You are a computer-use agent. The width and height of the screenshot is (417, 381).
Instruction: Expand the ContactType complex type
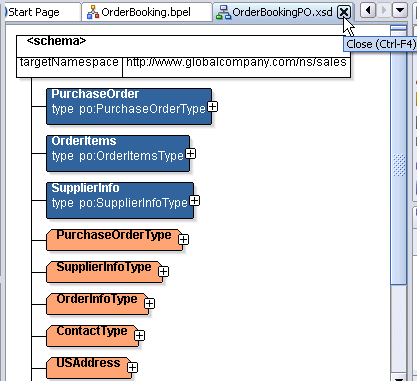point(139,335)
